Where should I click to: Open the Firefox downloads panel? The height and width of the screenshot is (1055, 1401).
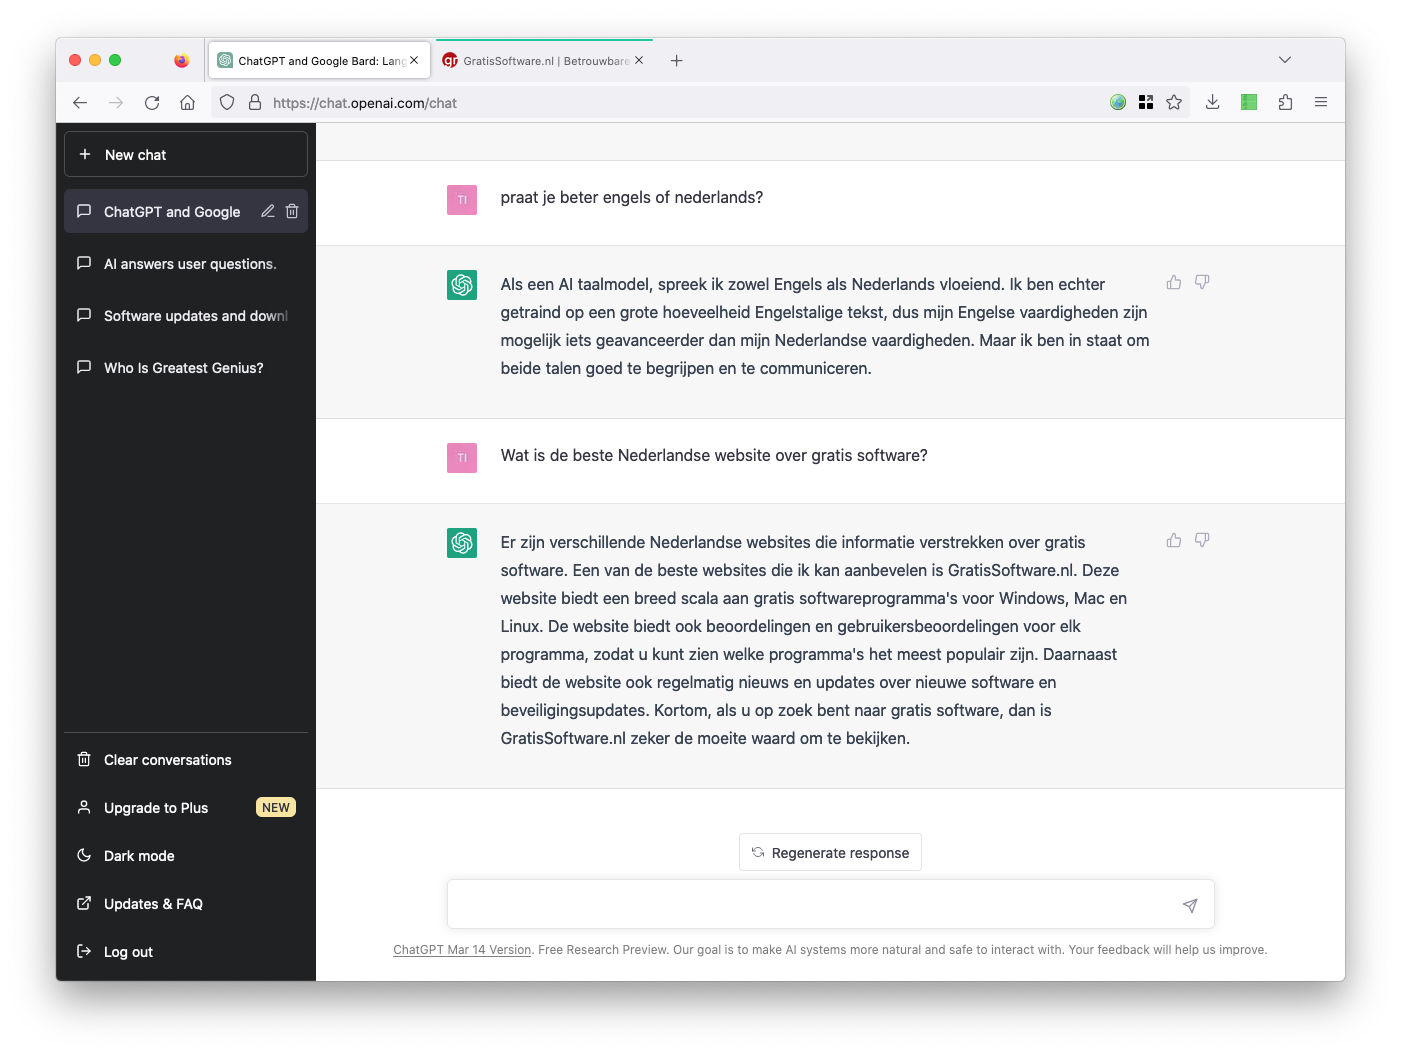1212,102
